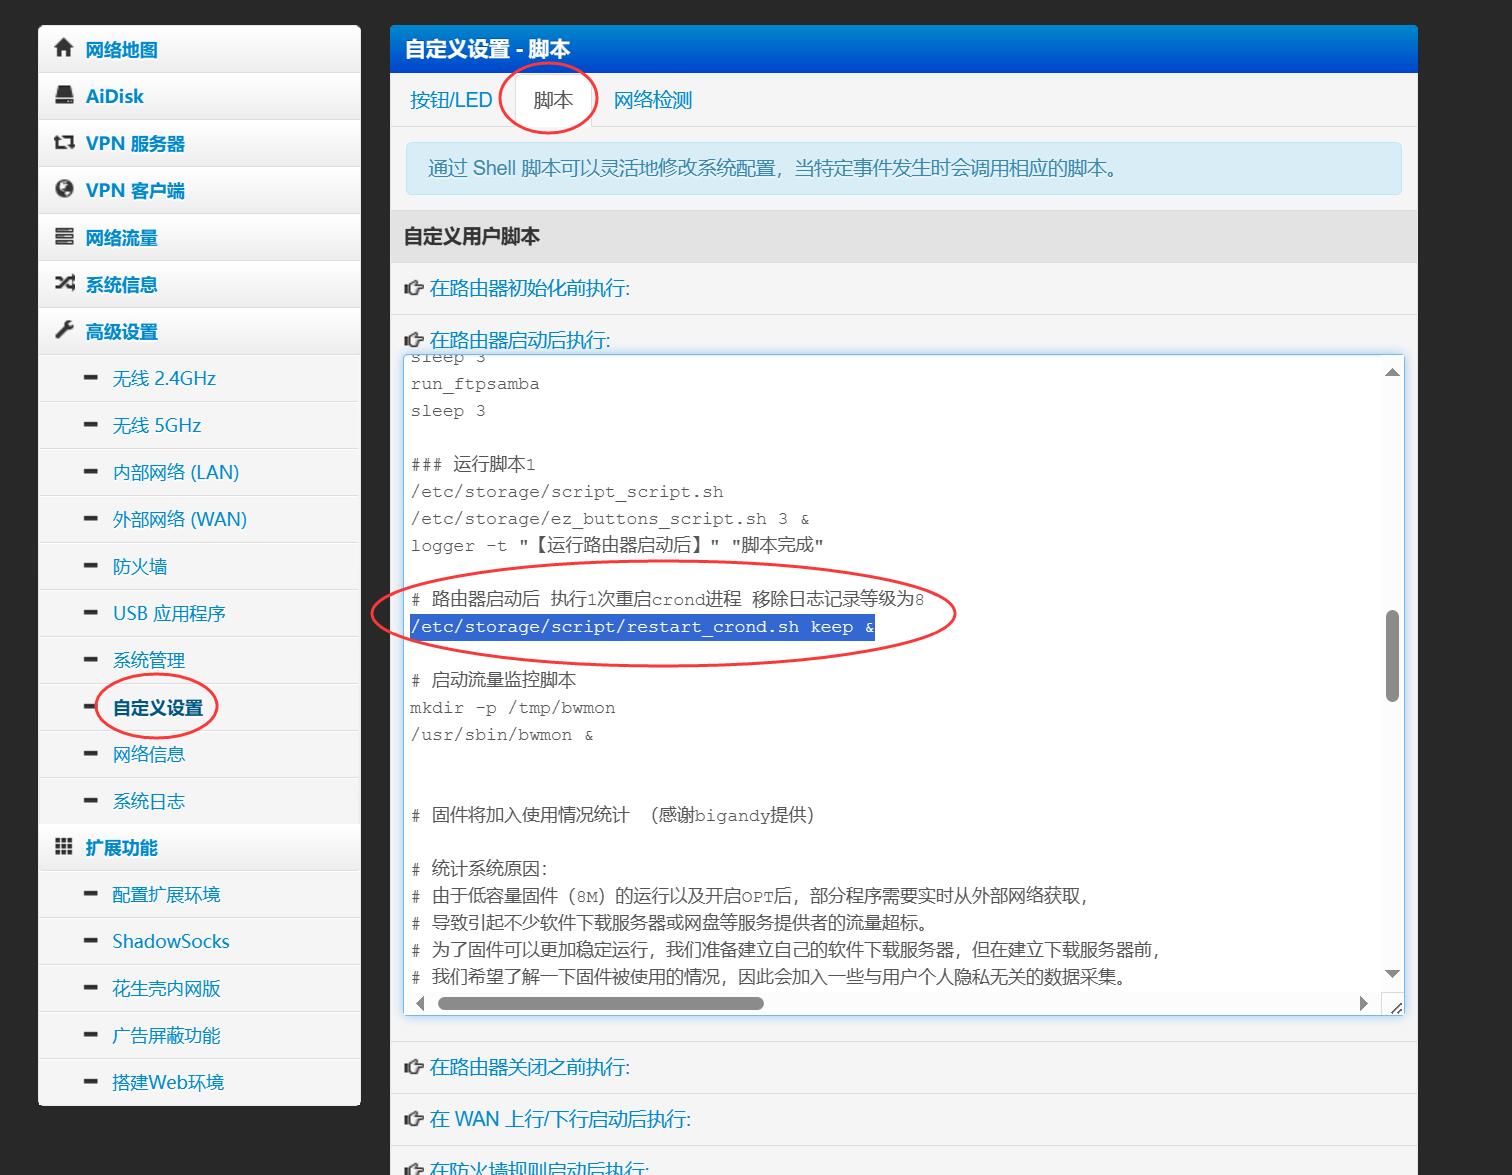The width and height of the screenshot is (1512, 1175).
Task: Click line '/etc/storage/ez_buttons_script.sh 3 &'
Action: pyautogui.click(x=609, y=519)
